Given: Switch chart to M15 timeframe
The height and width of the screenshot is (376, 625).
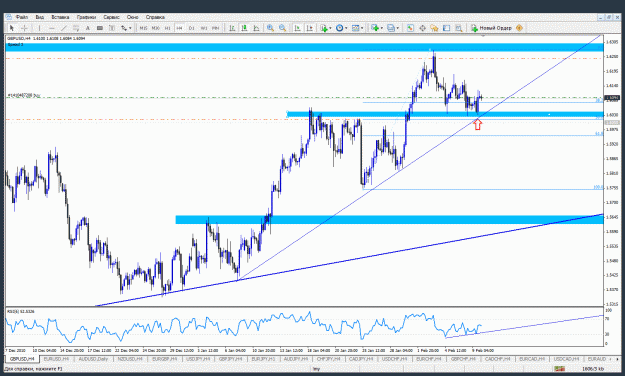Looking at the screenshot, I should point(143,28).
